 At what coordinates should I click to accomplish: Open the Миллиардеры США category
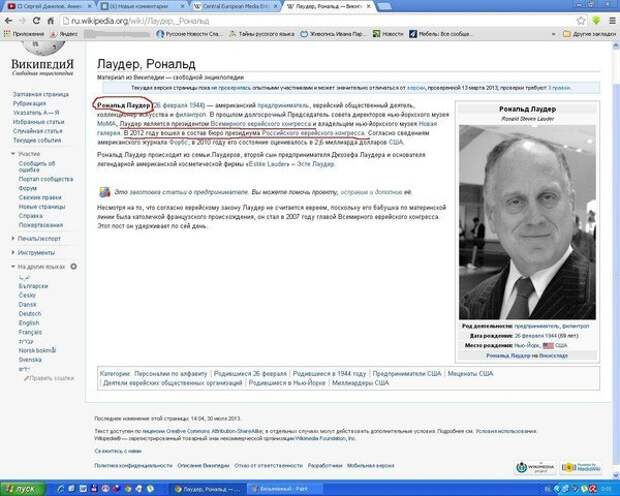pos(360,383)
